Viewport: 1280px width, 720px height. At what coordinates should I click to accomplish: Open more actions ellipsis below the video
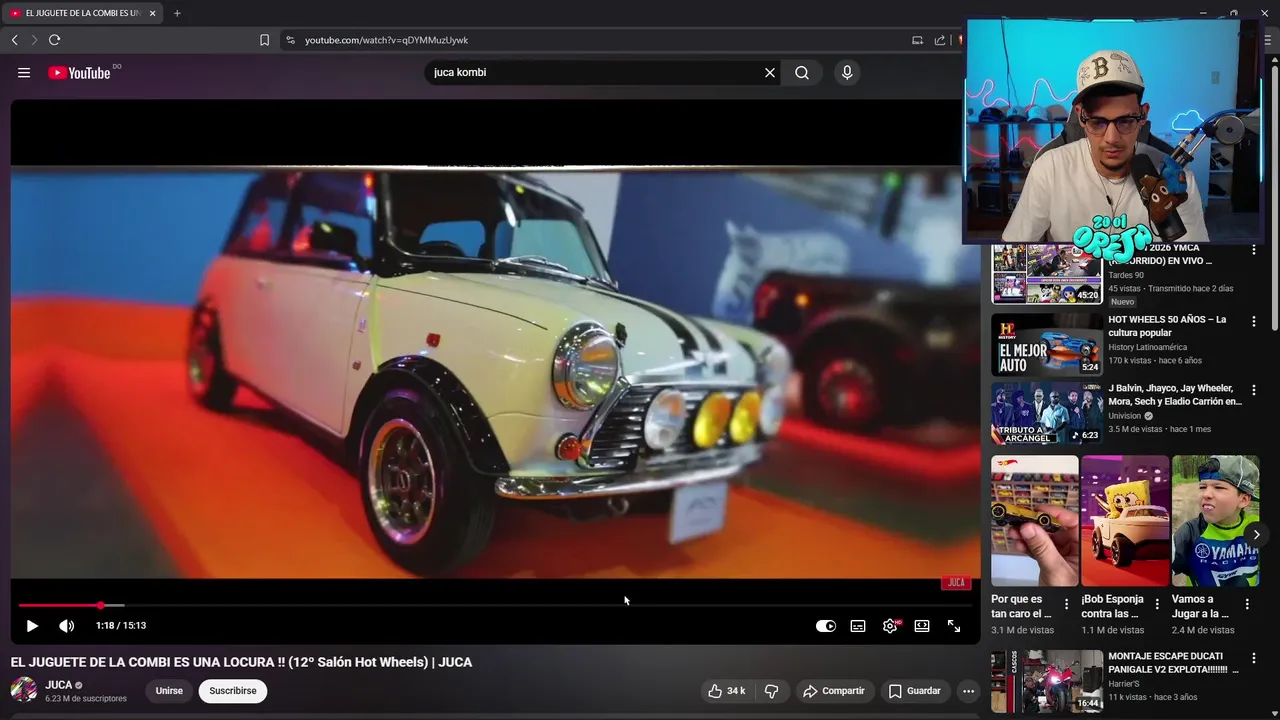tap(968, 691)
